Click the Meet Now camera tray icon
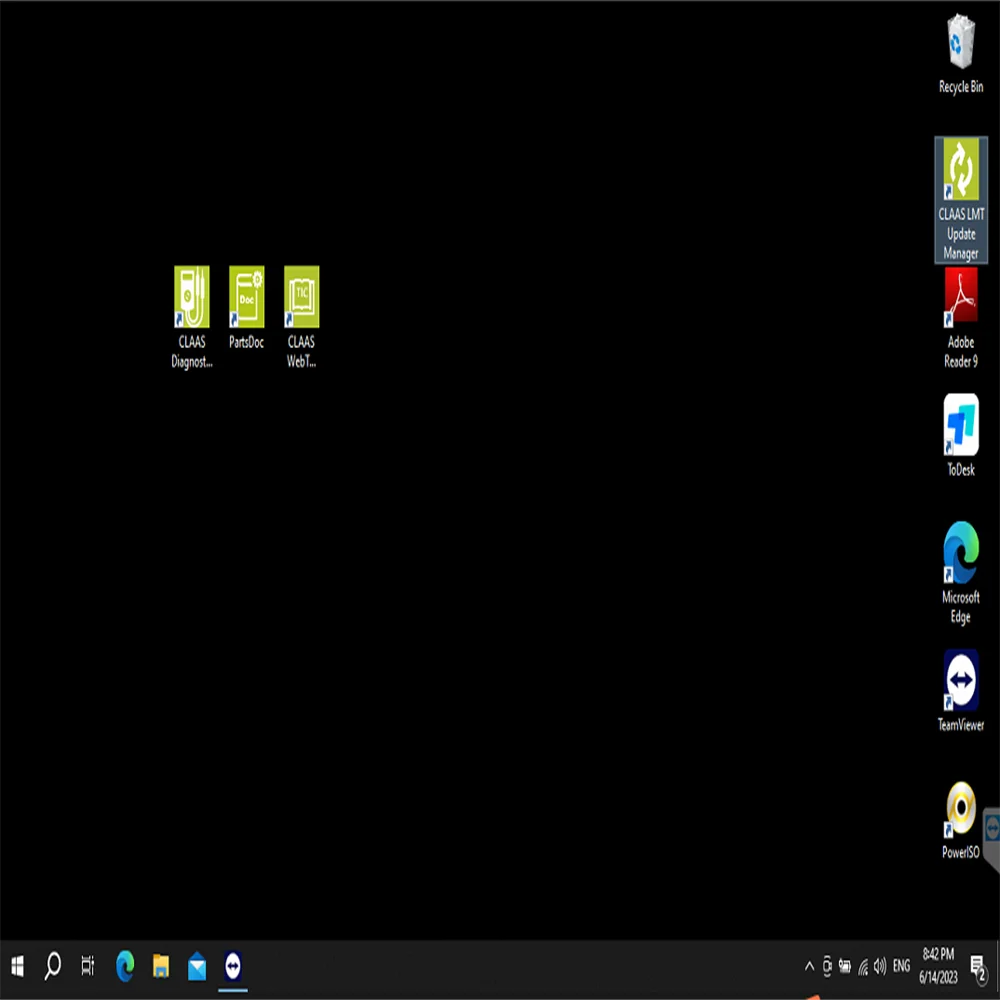The width and height of the screenshot is (1000, 1000). click(827, 966)
